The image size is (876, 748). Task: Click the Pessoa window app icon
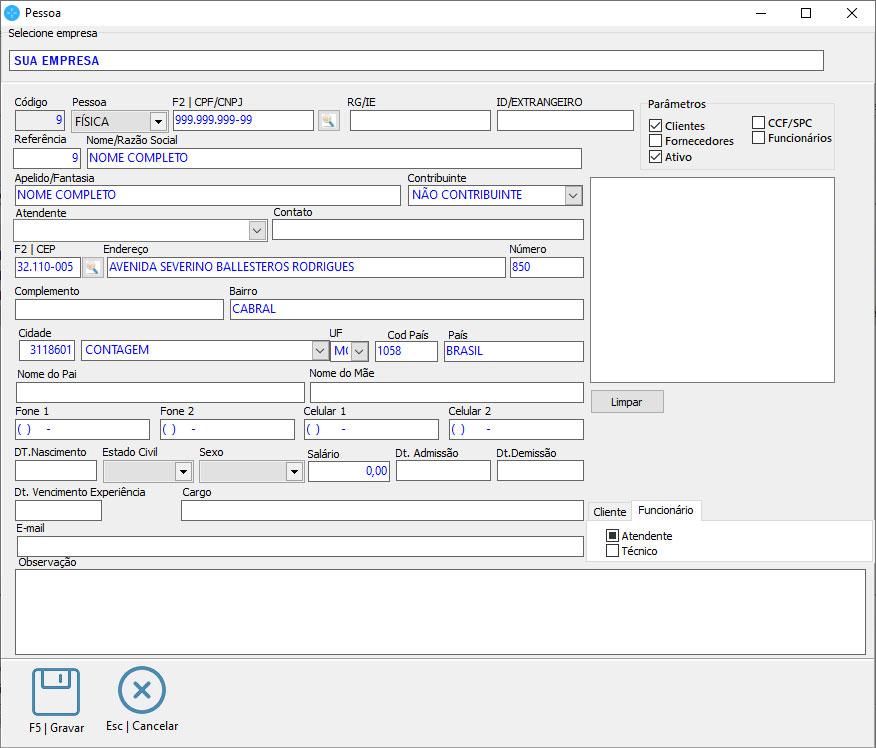click(x=12, y=13)
